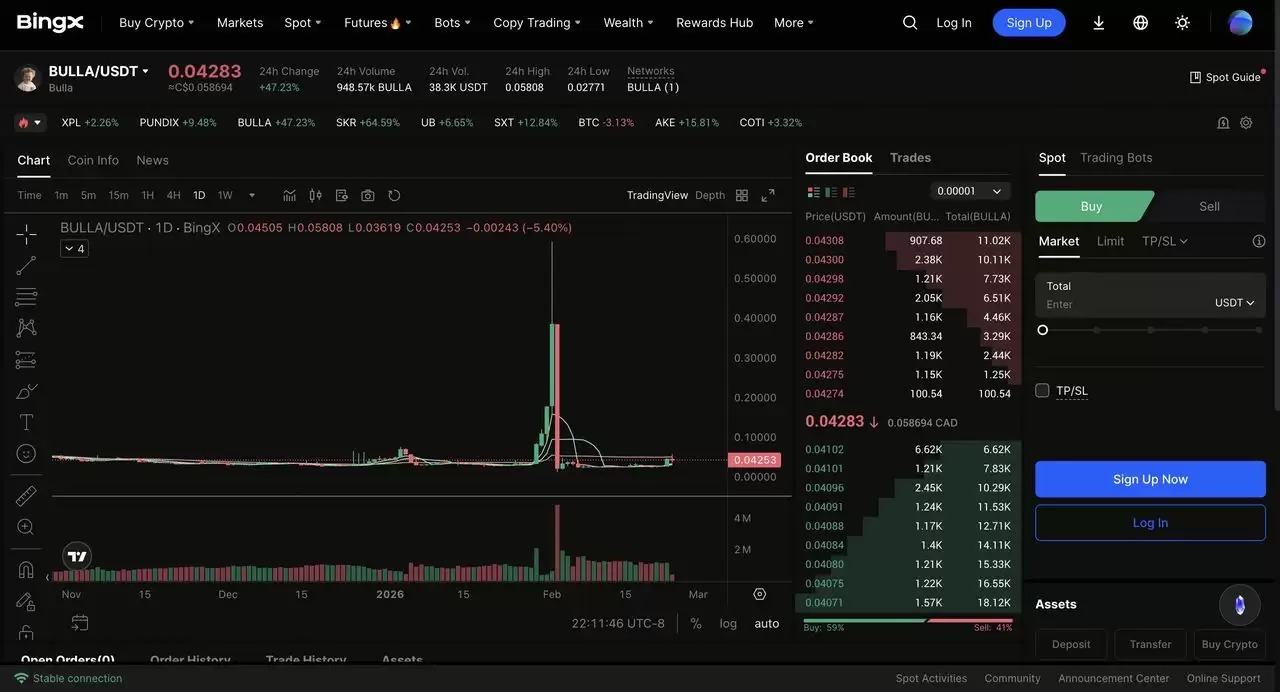This screenshot has width=1280, height=692.
Task: Select the crosshair cursor chart tool
Action: click(27, 234)
